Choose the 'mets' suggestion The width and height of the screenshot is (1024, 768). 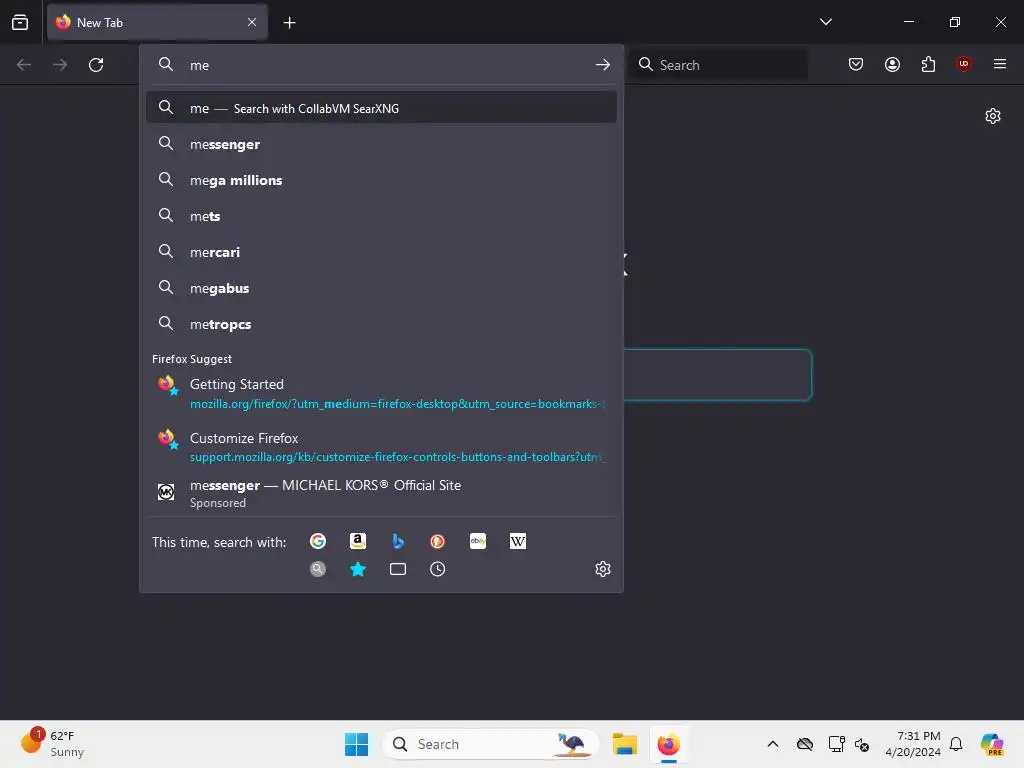(381, 216)
